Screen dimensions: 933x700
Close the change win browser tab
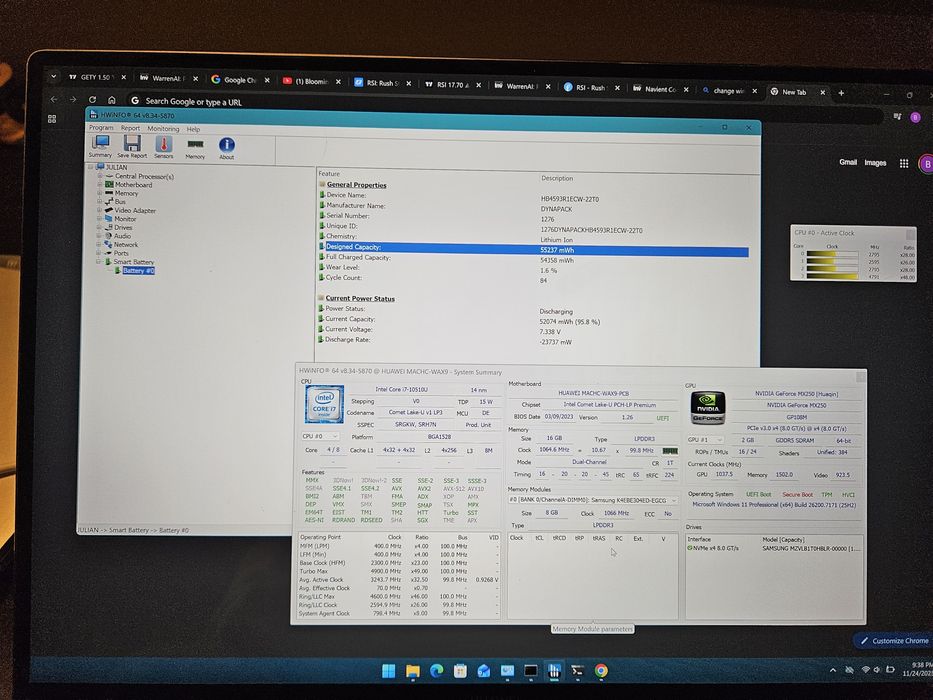[754, 92]
